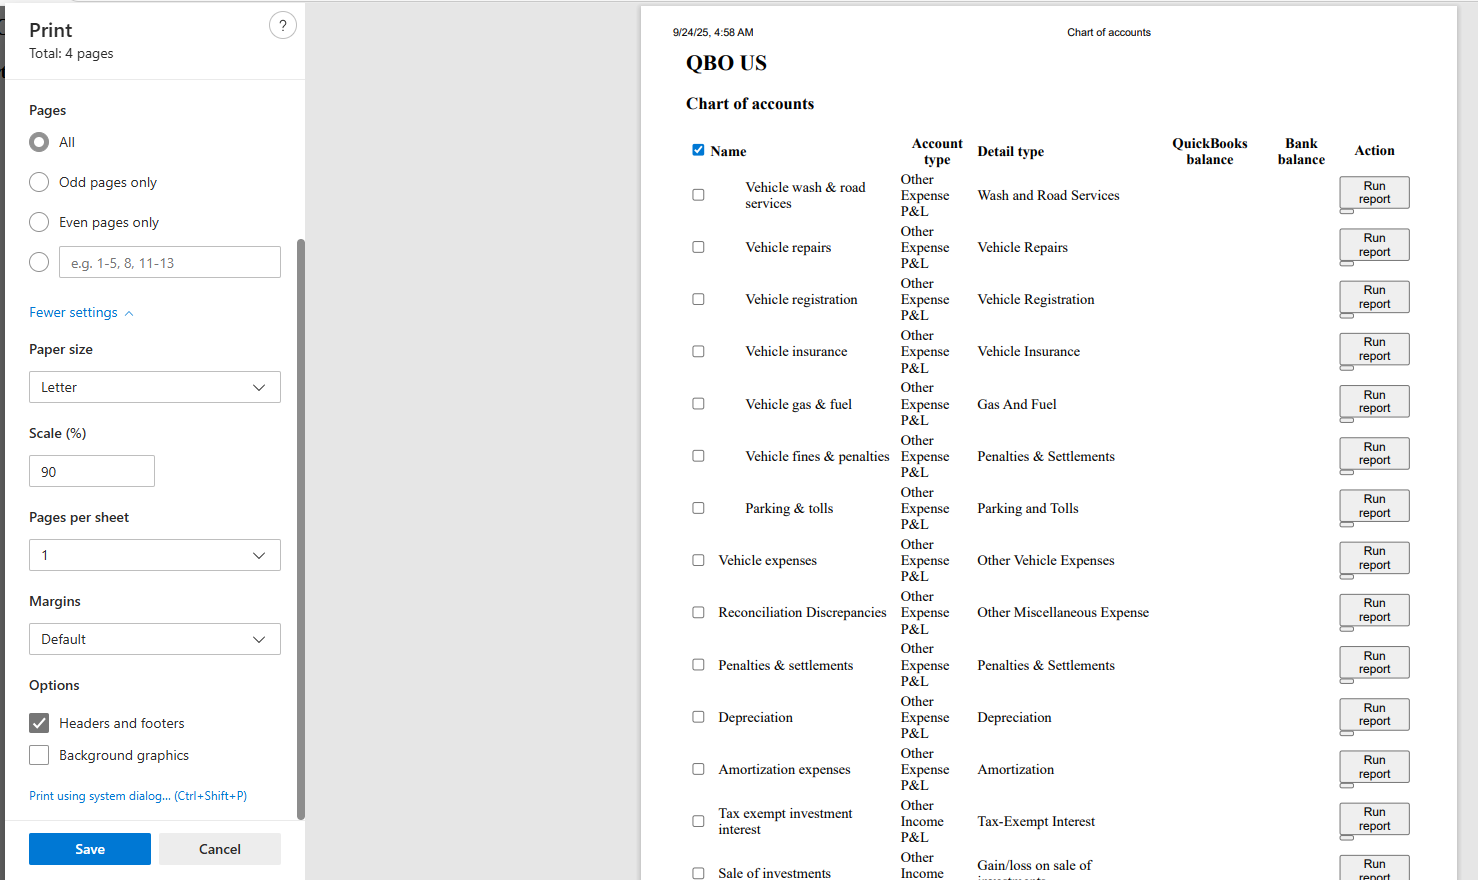Image resolution: width=1478 pixels, height=880 pixels.
Task: Click the Bank balance column header
Action: click(x=1301, y=151)
